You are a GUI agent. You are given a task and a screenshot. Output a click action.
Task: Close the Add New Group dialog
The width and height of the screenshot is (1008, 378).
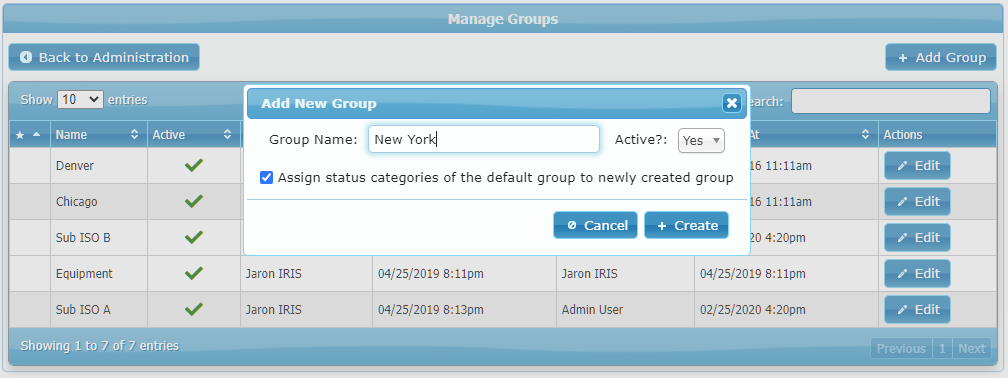click(731, 103)
